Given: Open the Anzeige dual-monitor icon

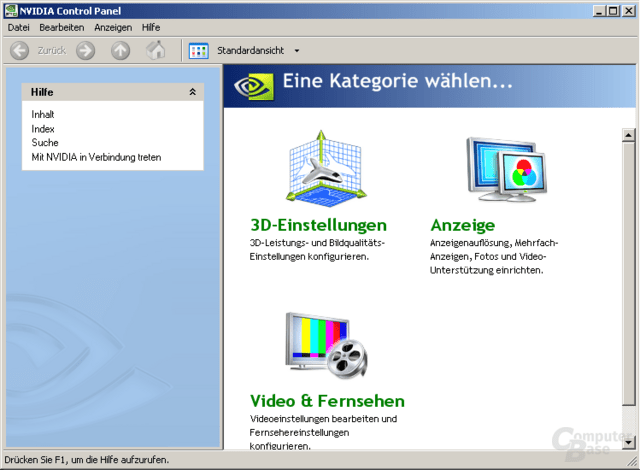Looking at the screenshot, I should coord(507,169).
